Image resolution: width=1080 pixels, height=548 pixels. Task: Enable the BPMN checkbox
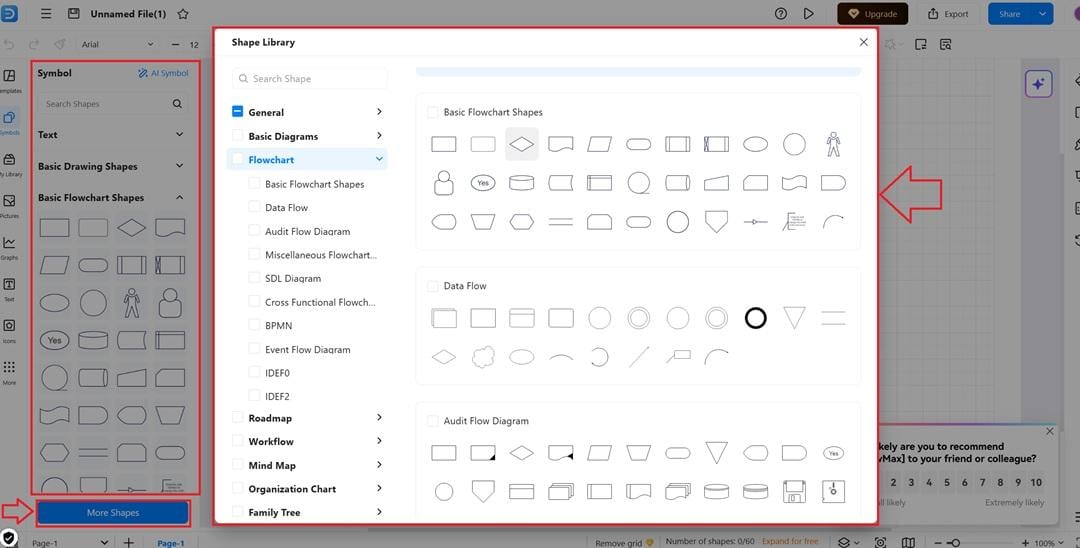(x=255, y=325)
